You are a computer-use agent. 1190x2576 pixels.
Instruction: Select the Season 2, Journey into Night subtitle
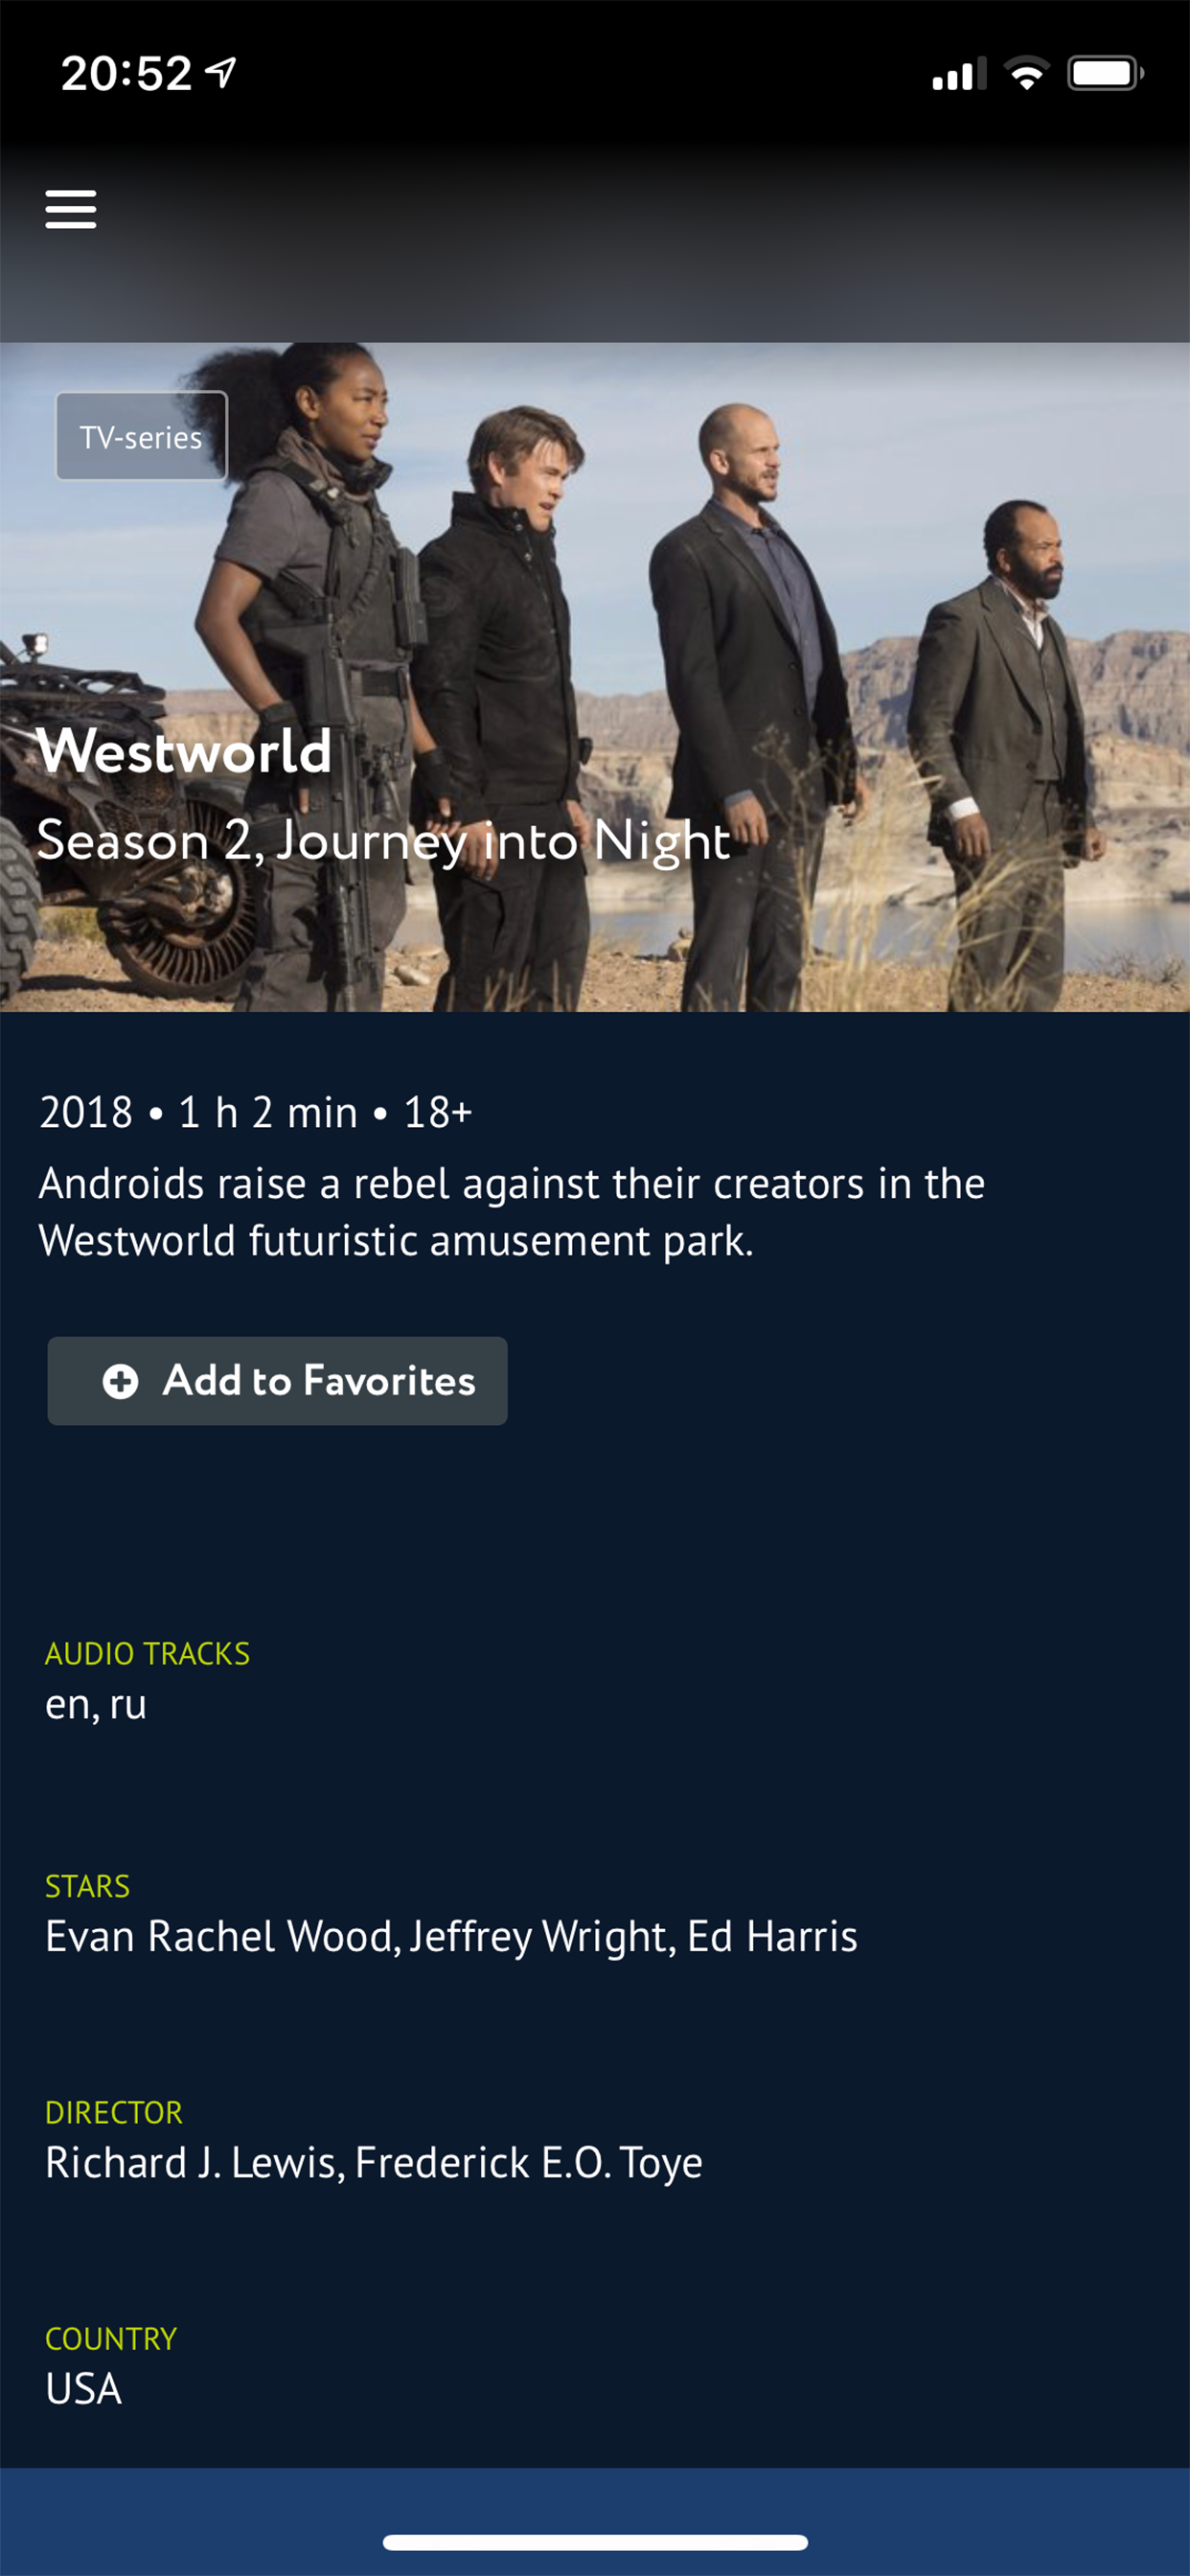(x=383, y=840)
